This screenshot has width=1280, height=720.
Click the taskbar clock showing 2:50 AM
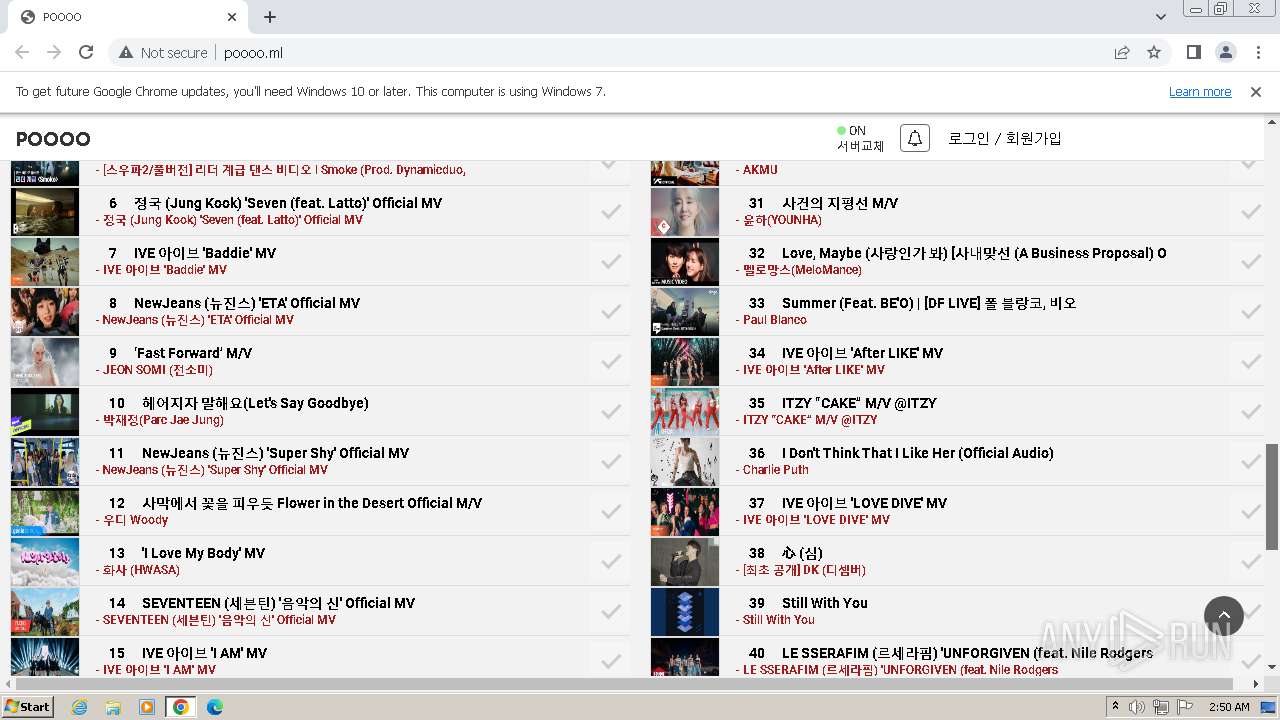(1229, 707)
